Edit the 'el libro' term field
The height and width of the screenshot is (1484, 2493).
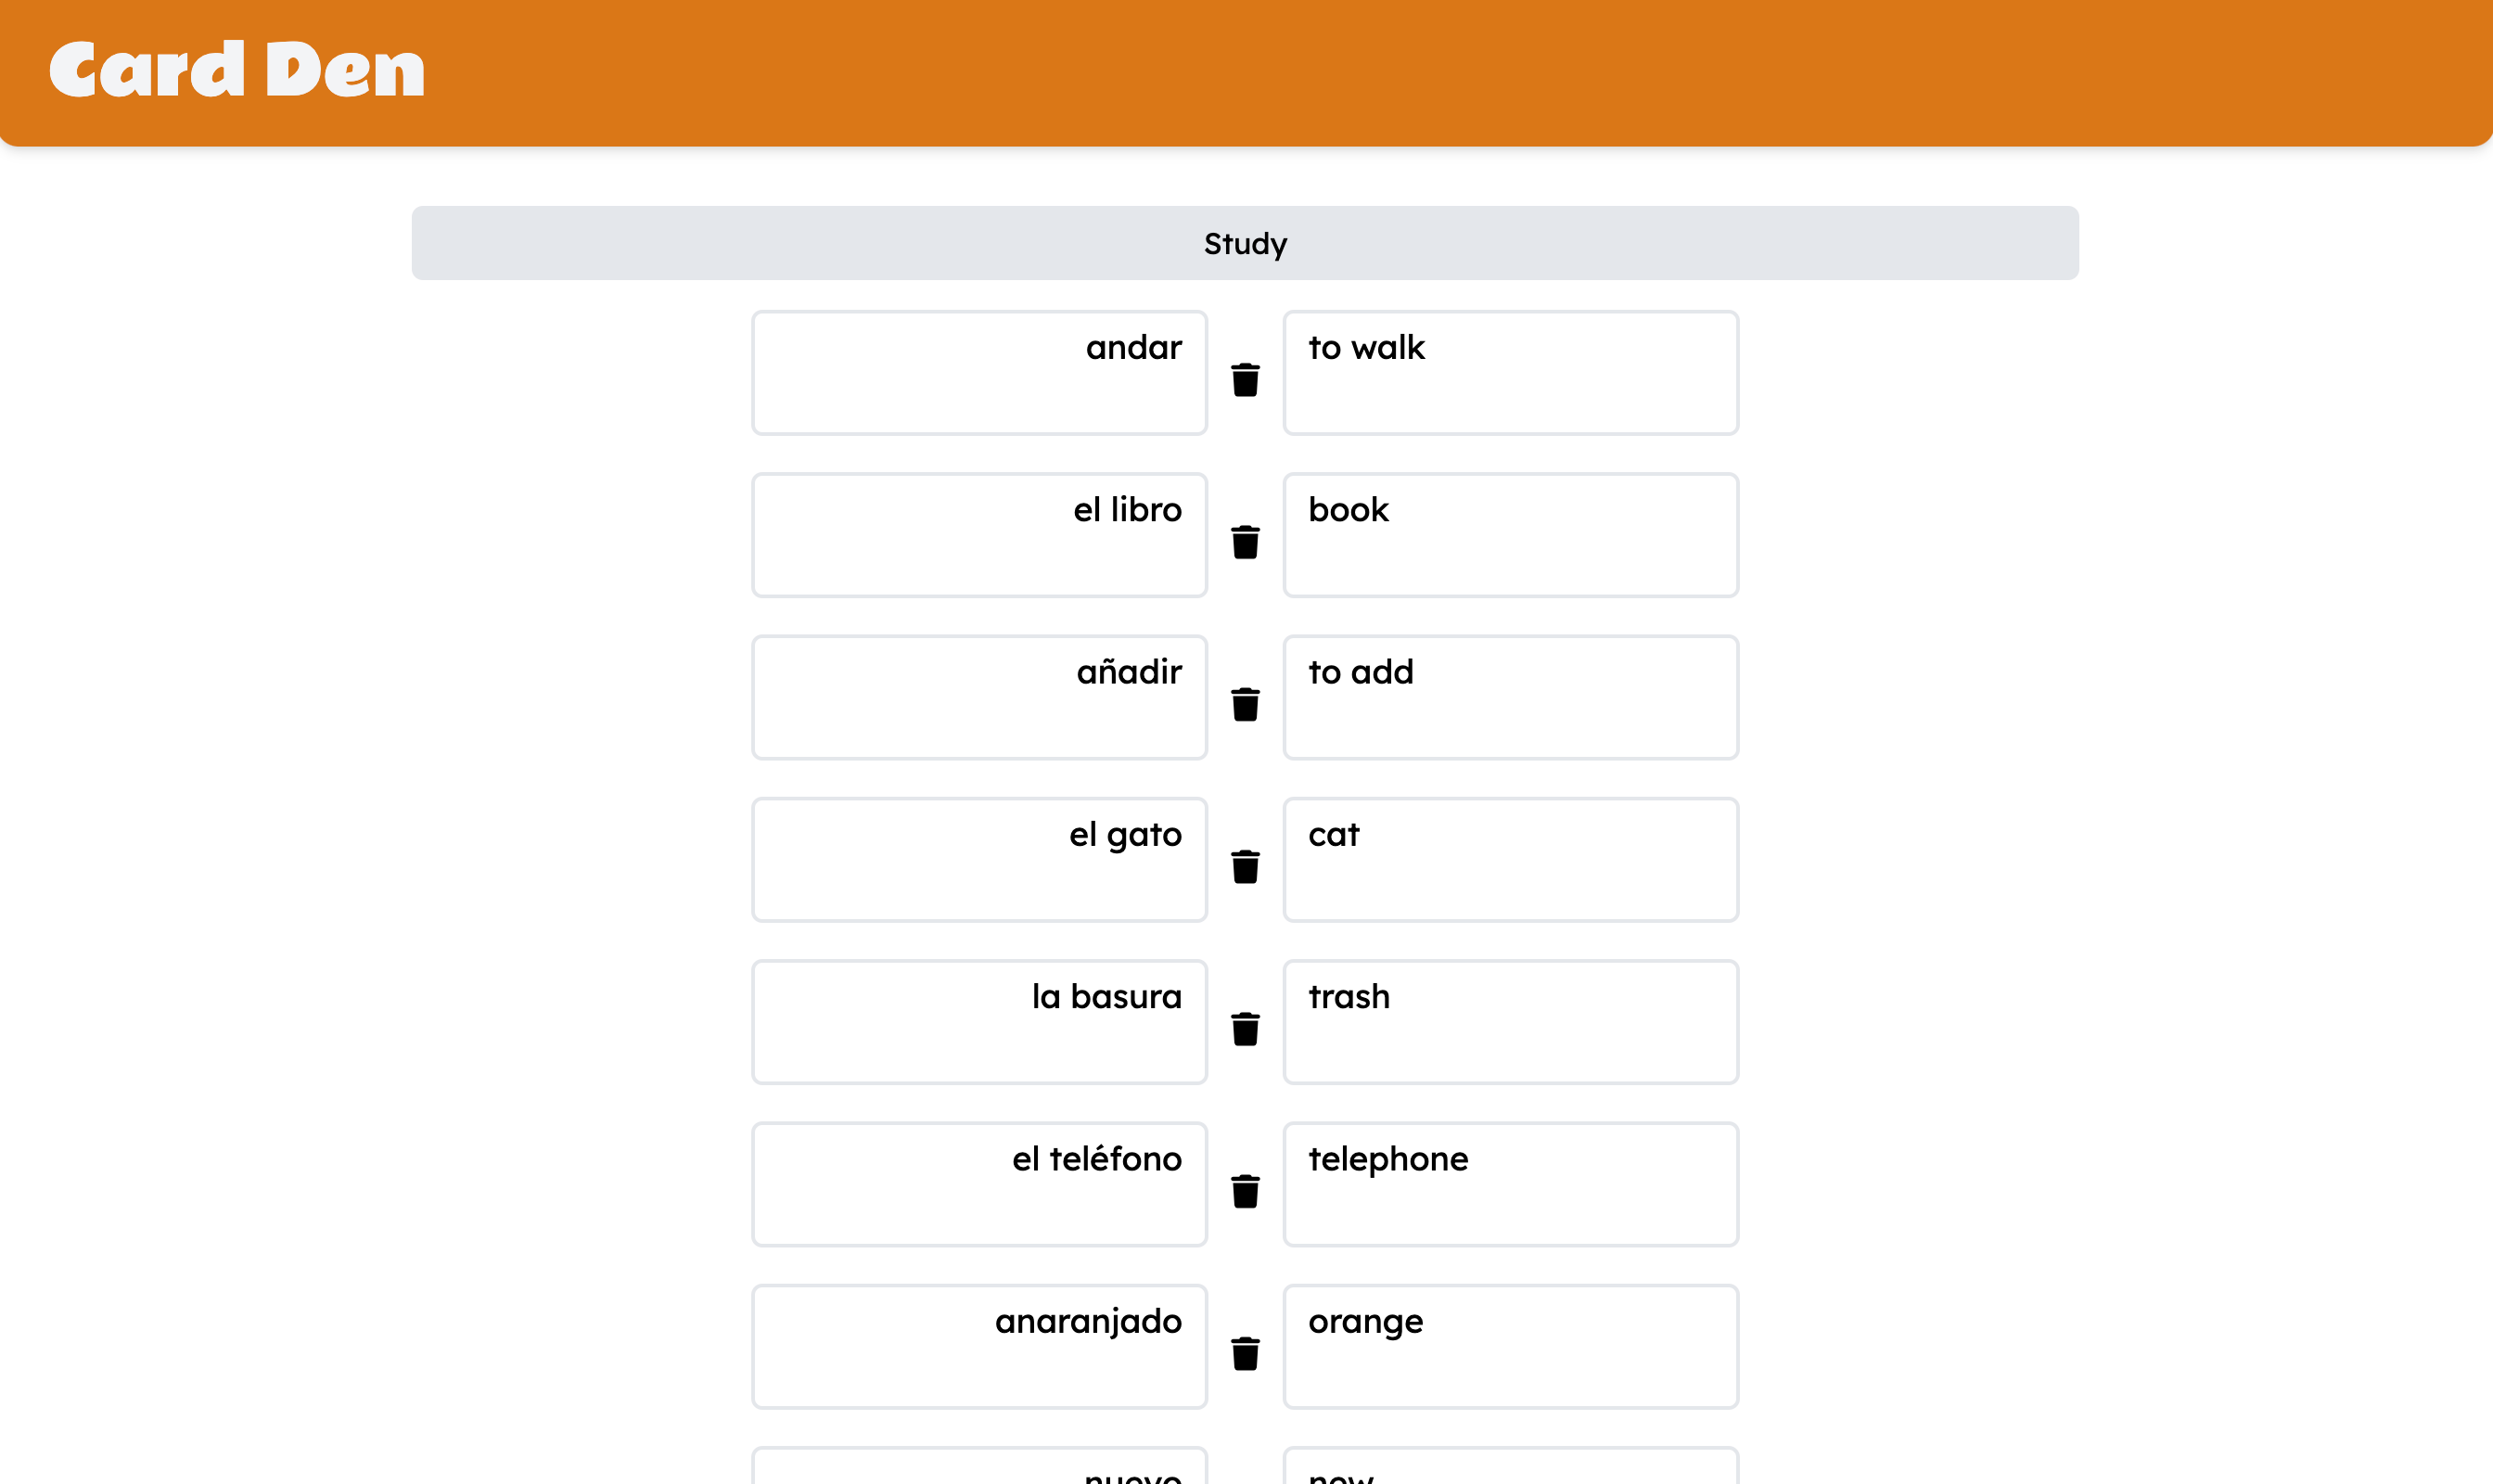click(979, 534)
